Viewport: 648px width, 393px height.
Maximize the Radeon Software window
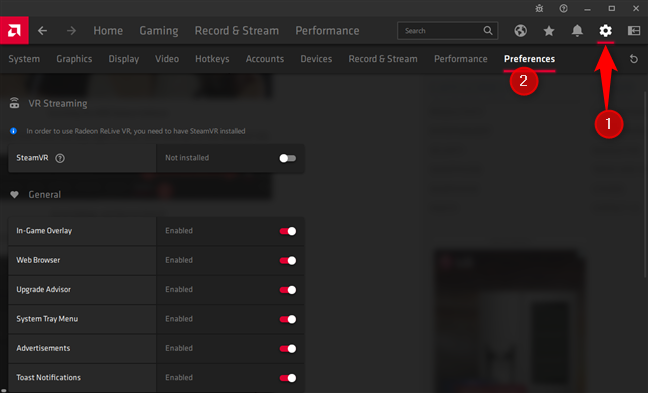612,9
